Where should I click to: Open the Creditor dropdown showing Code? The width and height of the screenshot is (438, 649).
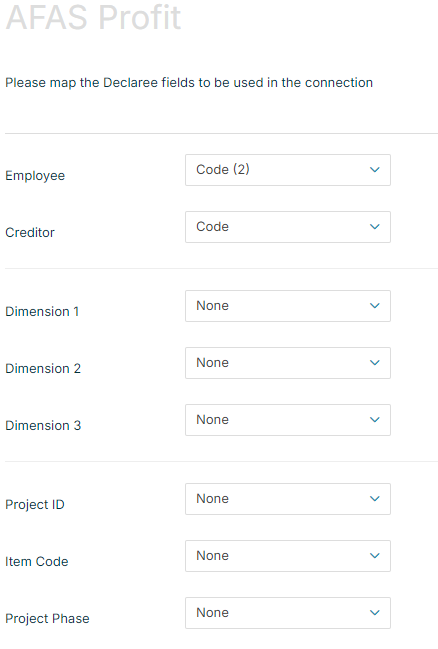pos(288,227)
